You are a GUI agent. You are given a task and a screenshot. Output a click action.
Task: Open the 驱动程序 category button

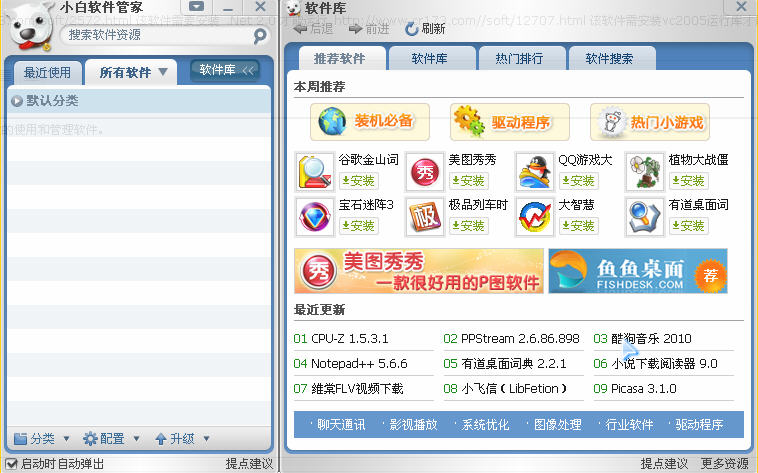click(510, 122)
